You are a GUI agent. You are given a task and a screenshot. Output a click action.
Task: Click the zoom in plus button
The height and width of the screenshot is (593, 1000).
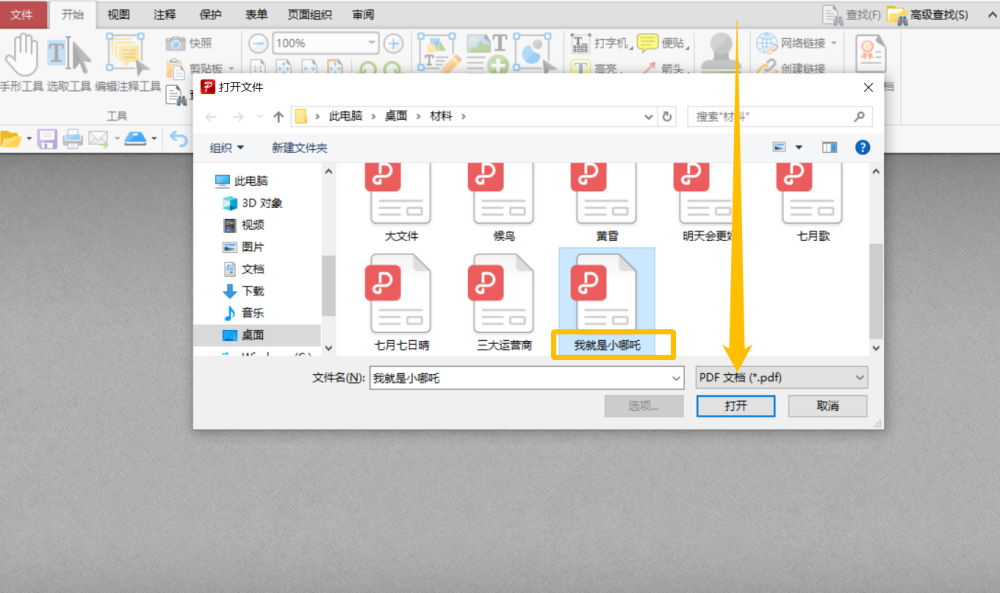(x=393, y=43)
